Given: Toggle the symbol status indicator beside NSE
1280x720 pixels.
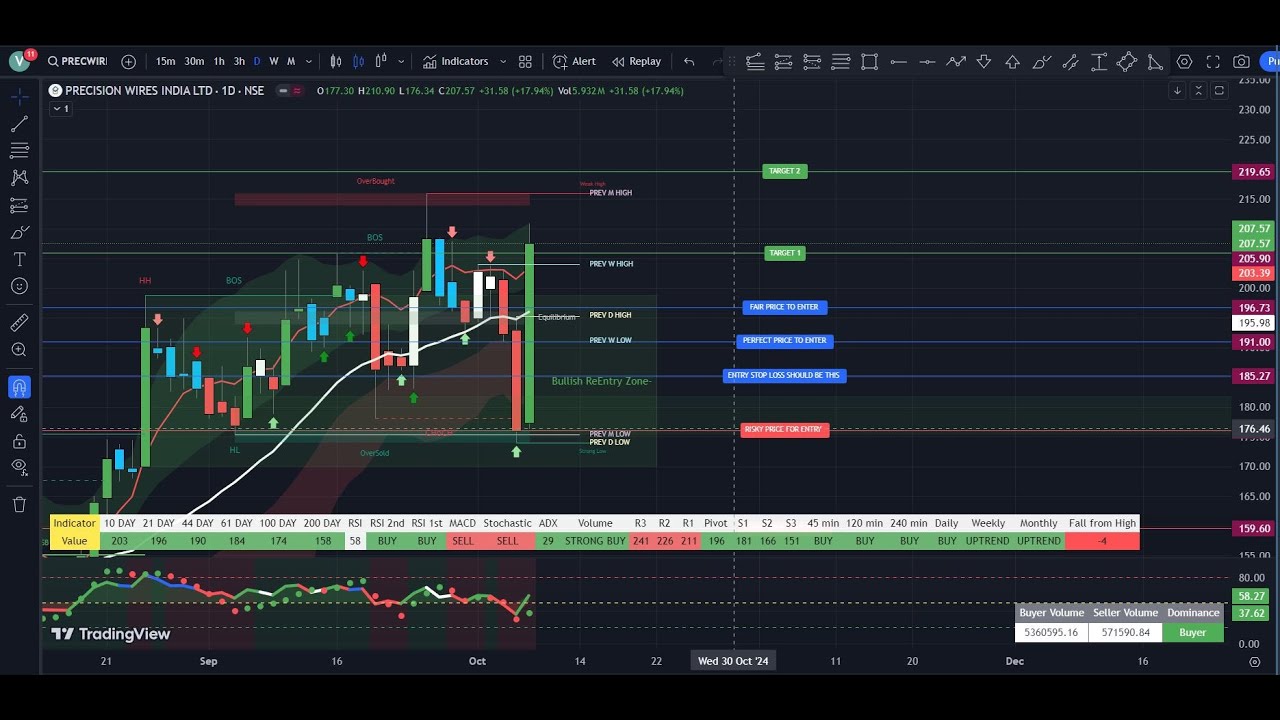Looking at the screenshot, I should [x=290, y=90].
